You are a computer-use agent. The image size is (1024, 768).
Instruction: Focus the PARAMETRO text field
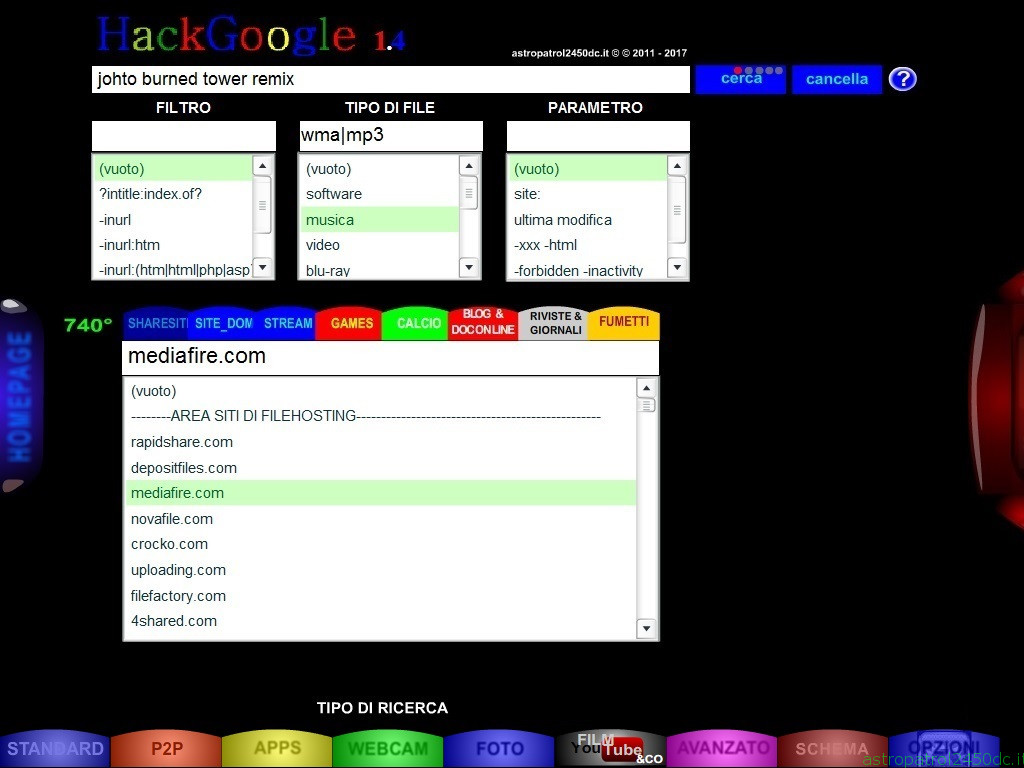(x=598, y=136)
